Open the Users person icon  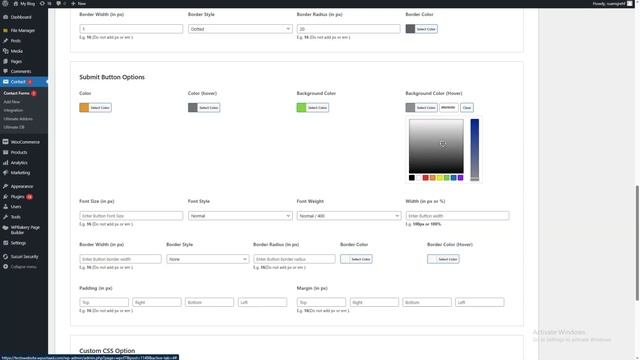pyautogui.click(x=5, y=207)
